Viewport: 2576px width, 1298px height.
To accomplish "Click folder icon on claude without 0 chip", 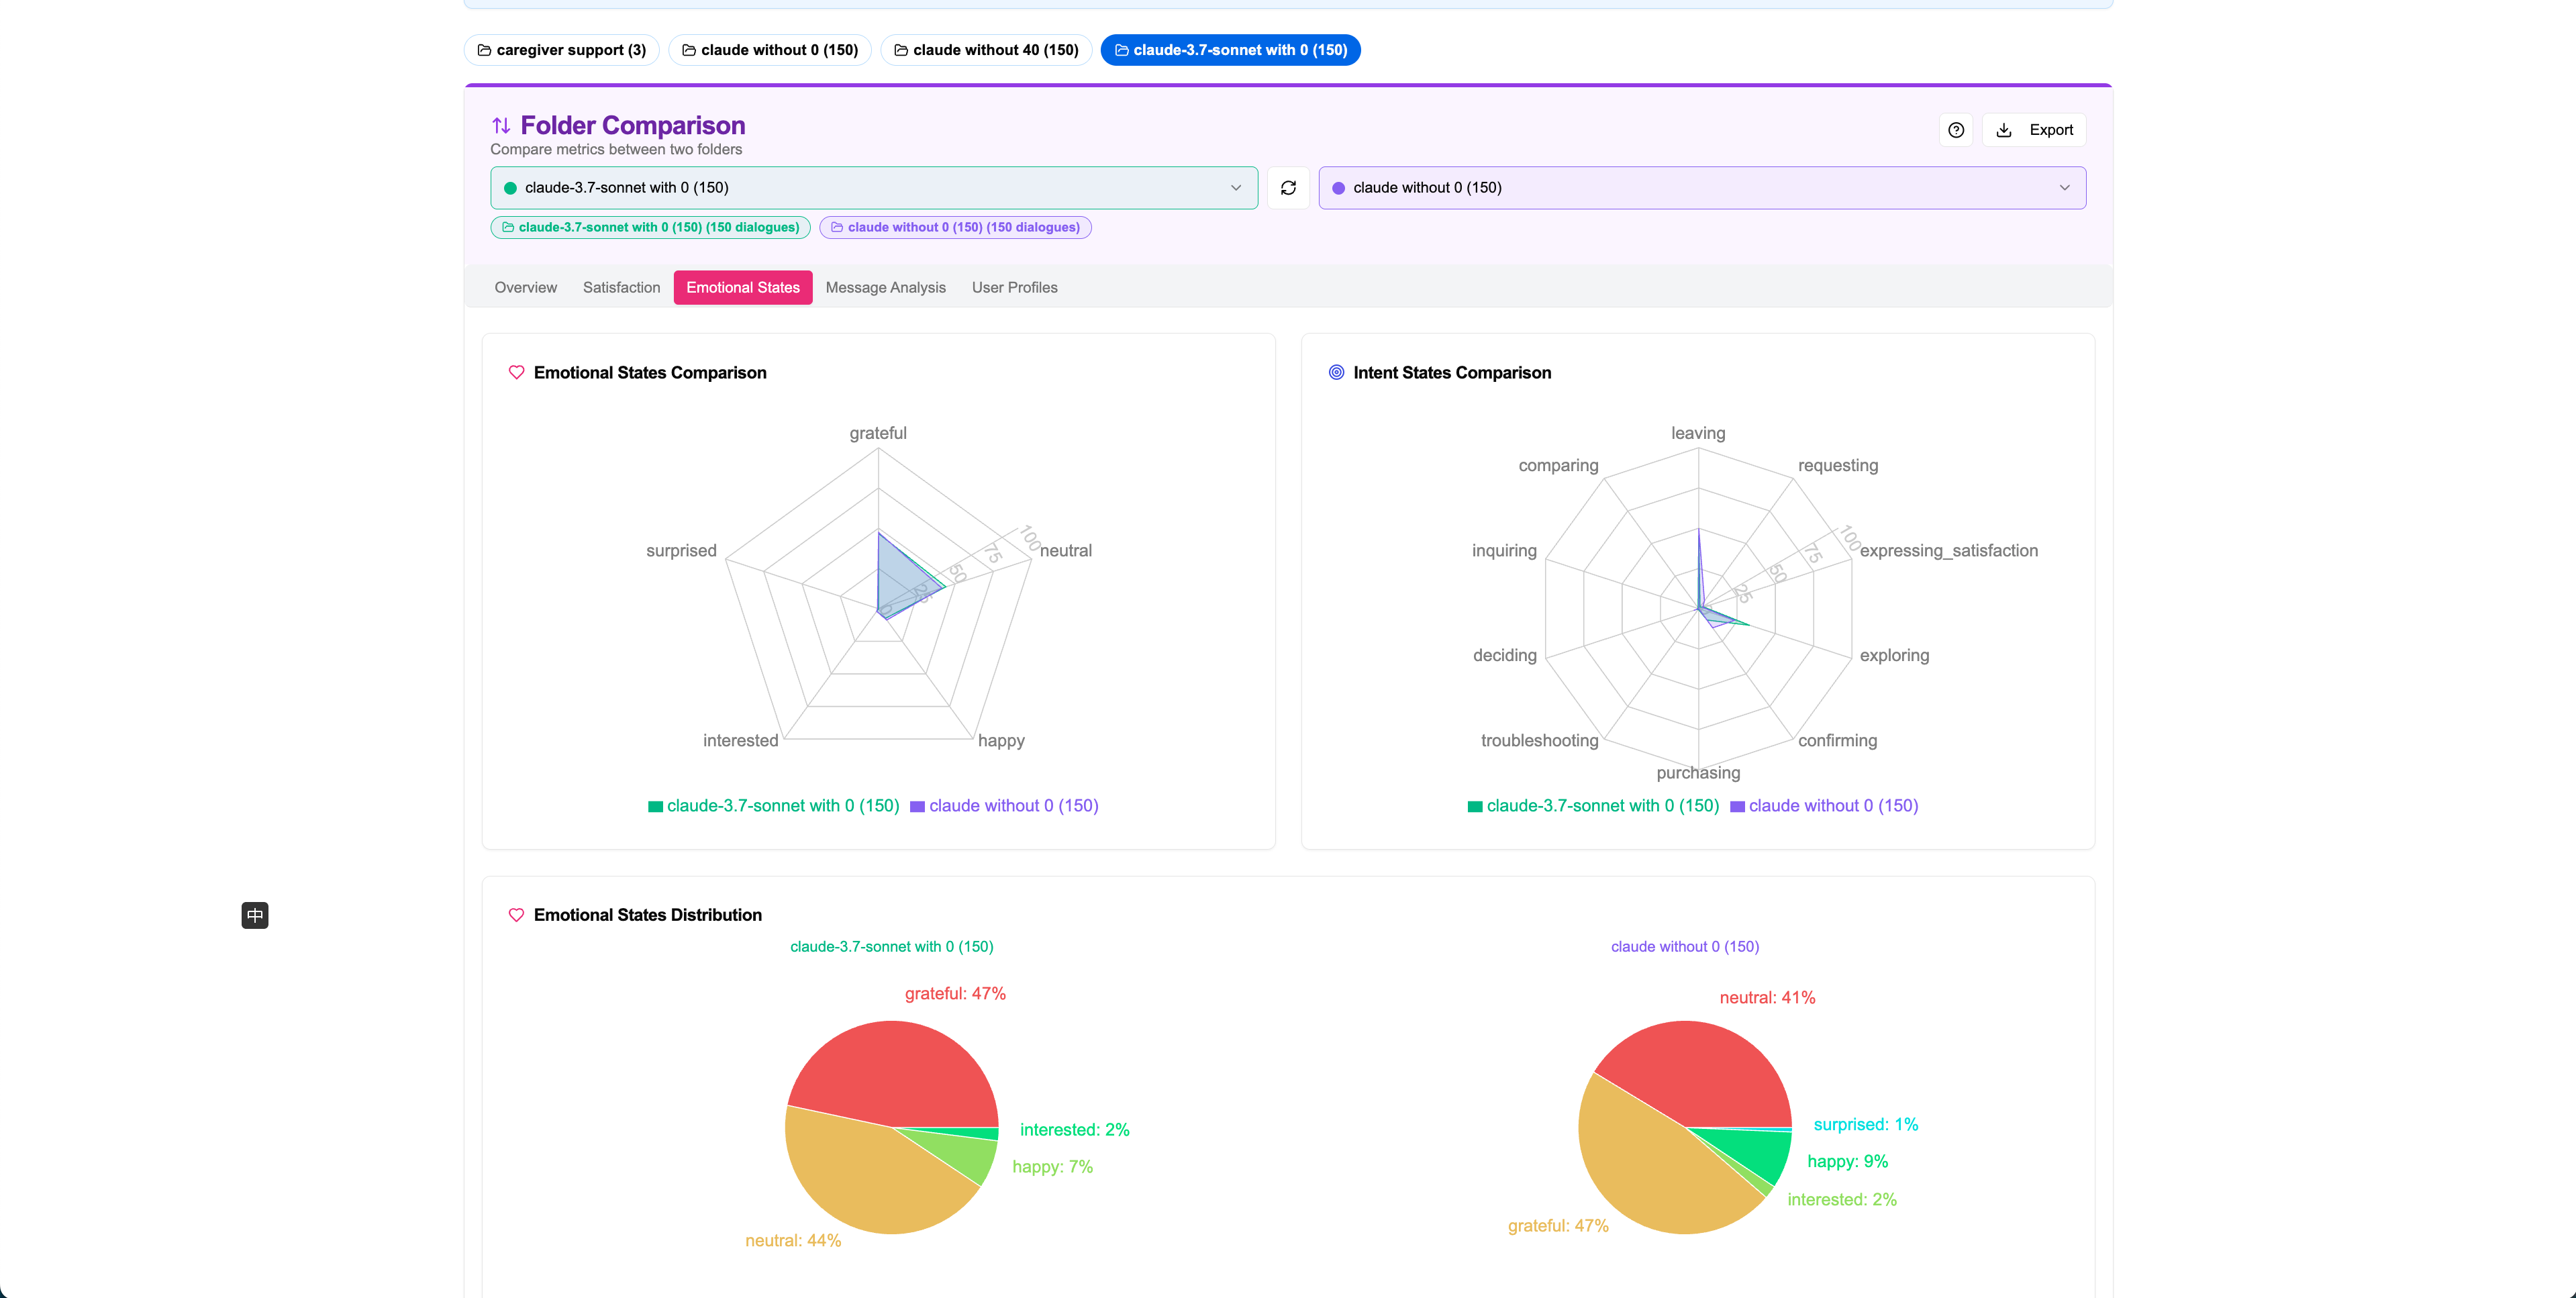I will point(689,50).
